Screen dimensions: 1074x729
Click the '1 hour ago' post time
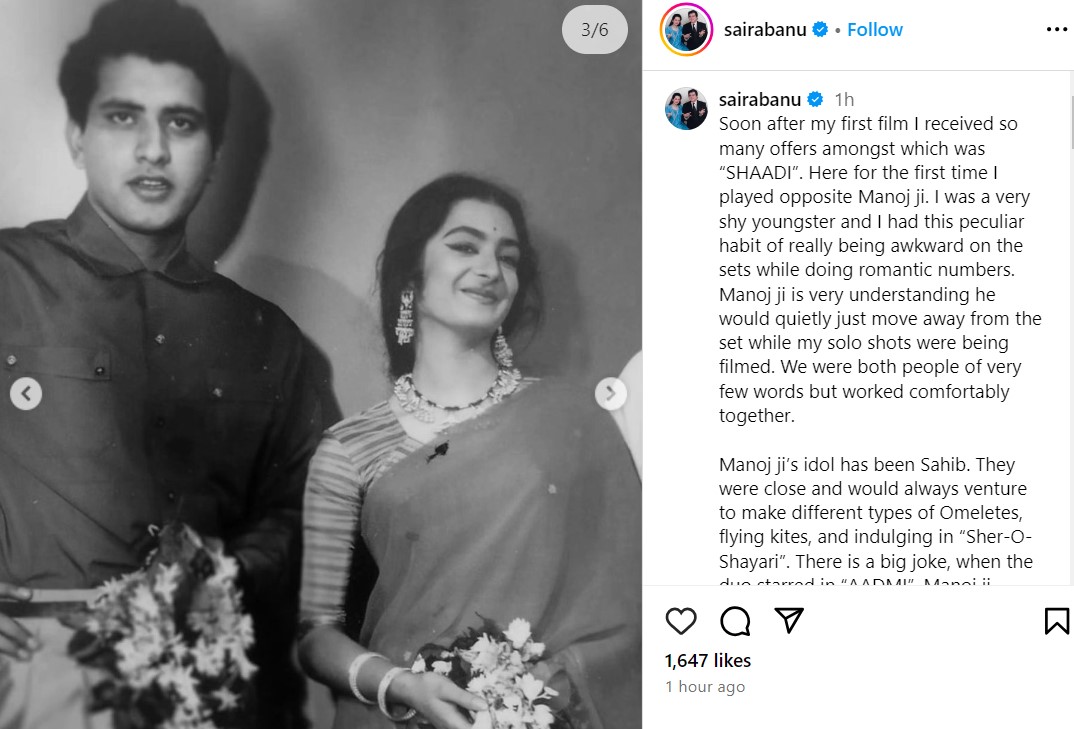pos(704,687)
